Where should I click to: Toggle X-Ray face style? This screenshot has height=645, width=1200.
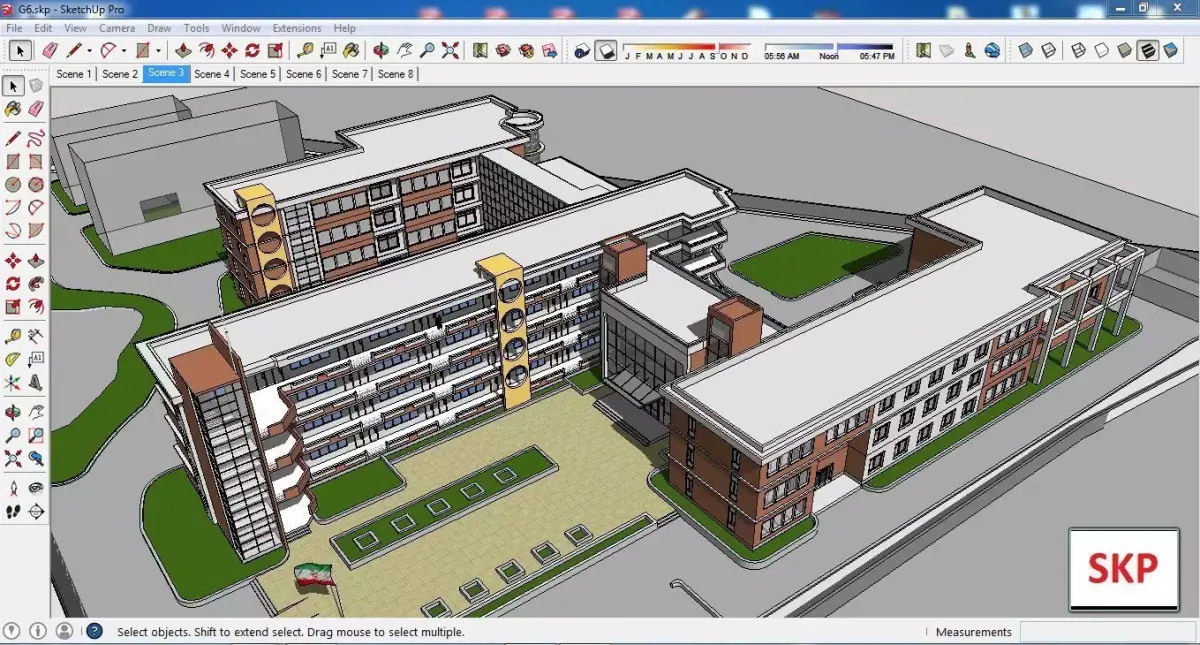(x=1025, y=50)
